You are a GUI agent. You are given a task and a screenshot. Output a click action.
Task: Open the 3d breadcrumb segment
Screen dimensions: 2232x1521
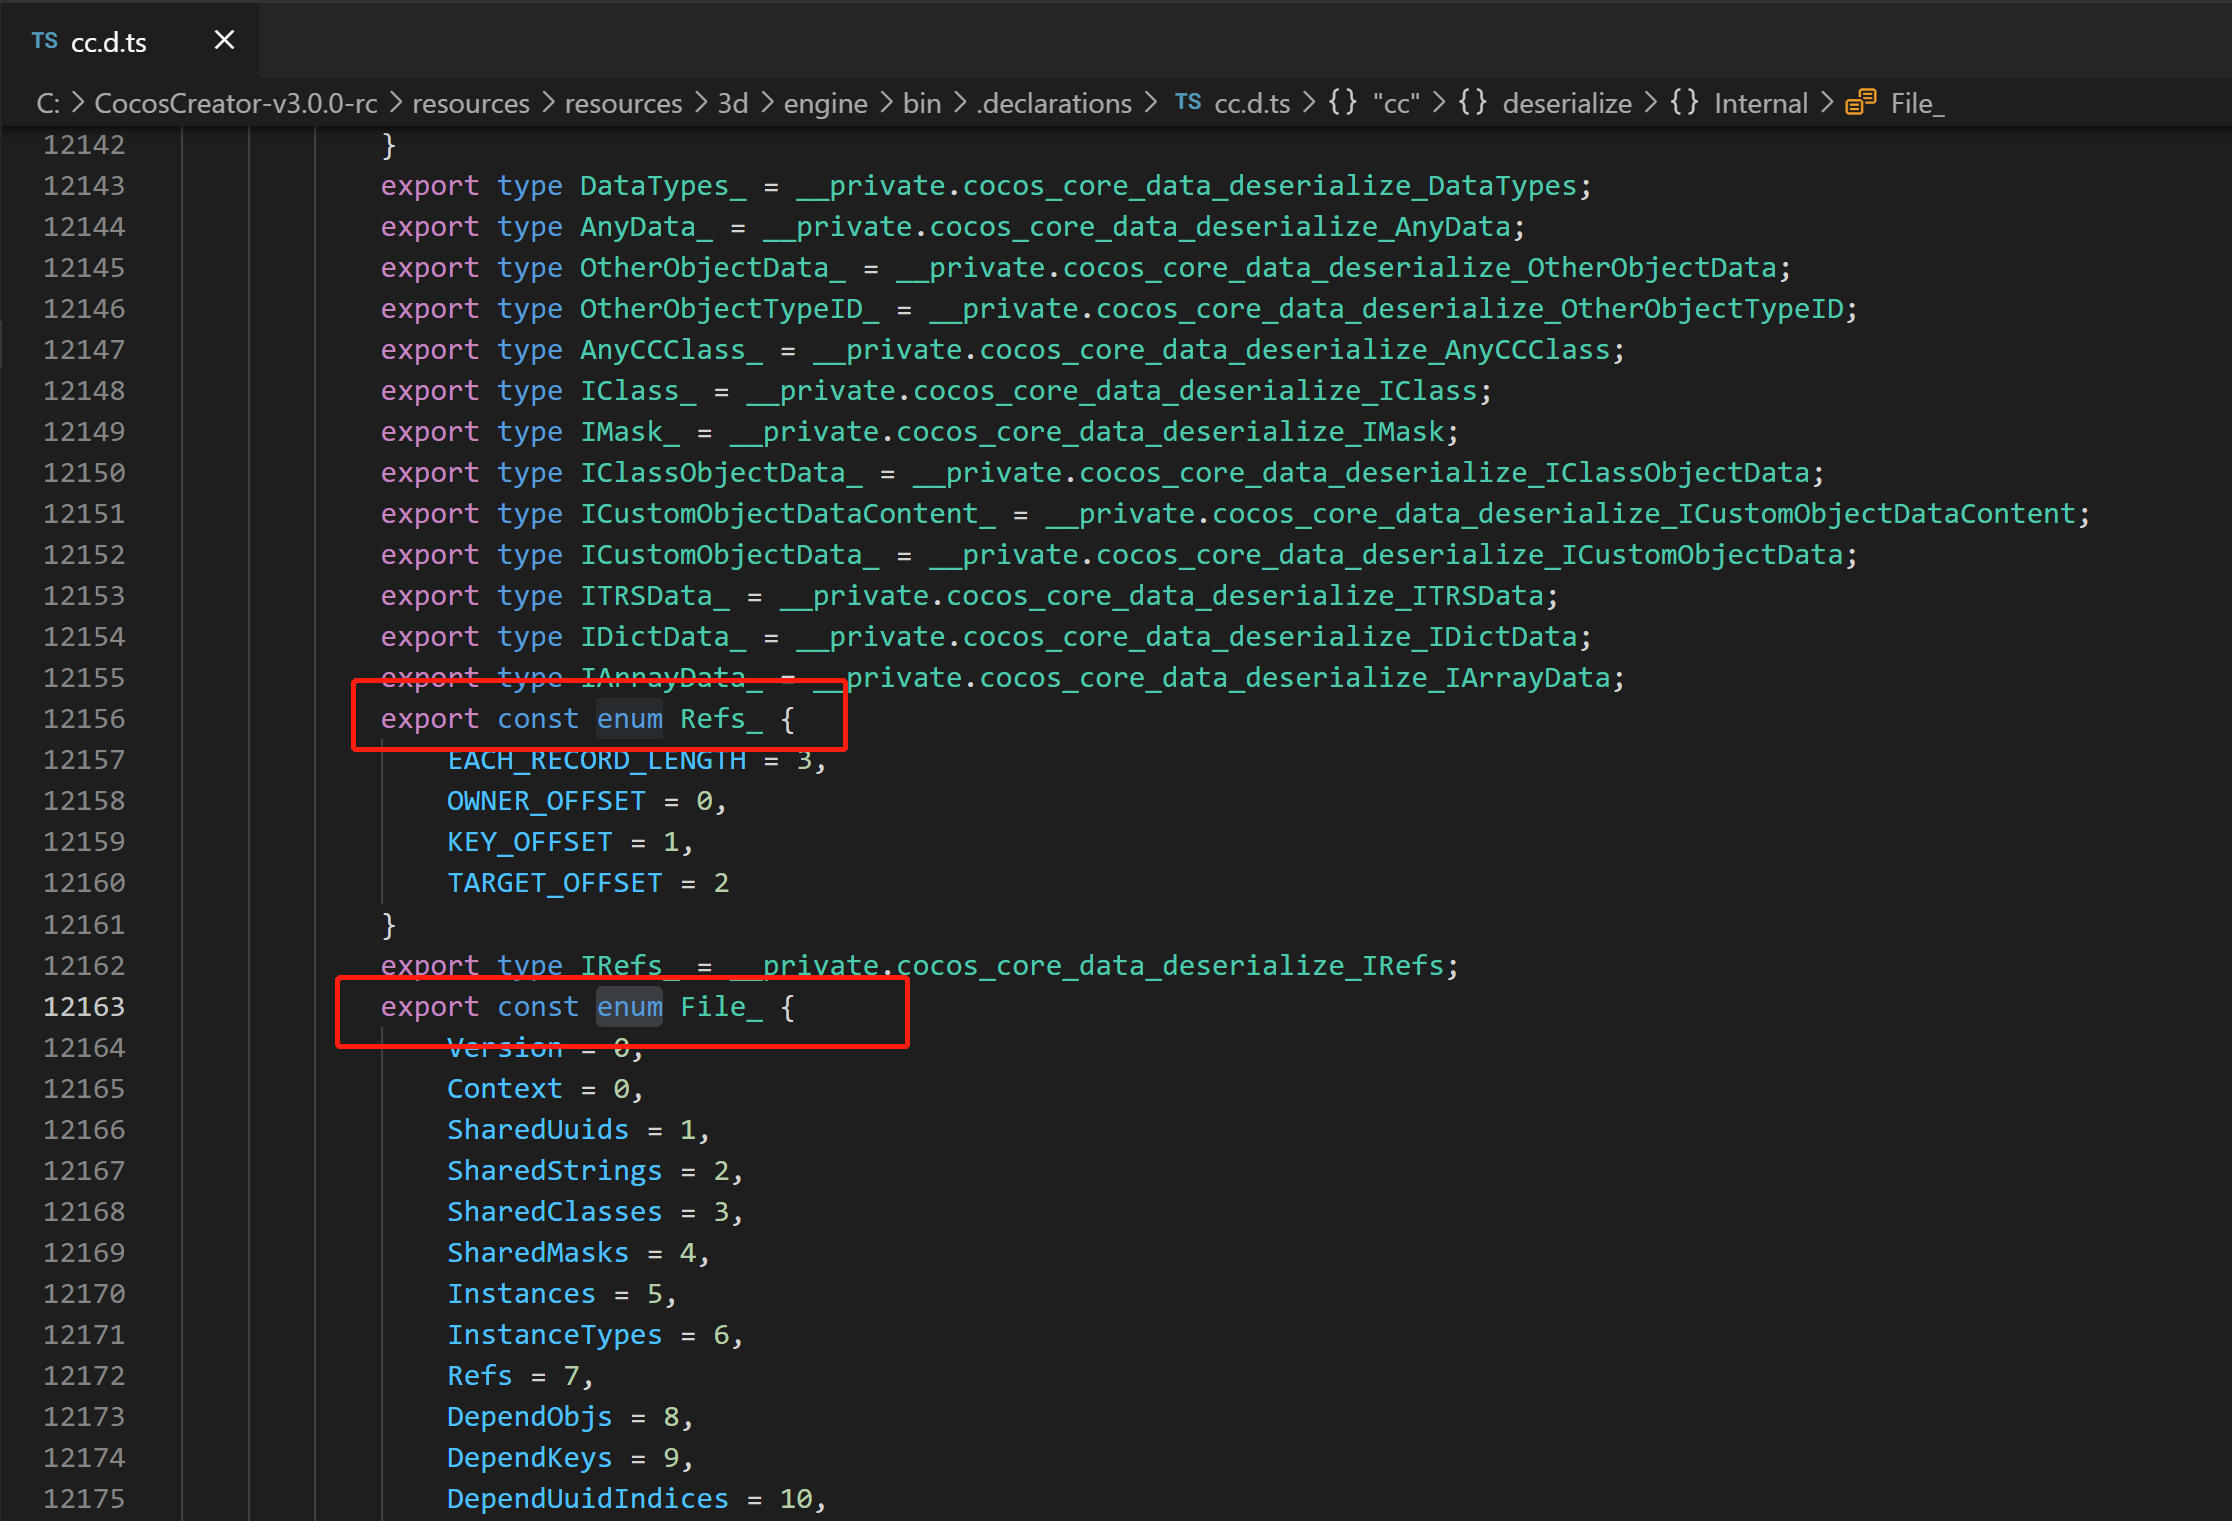[732, 103]
